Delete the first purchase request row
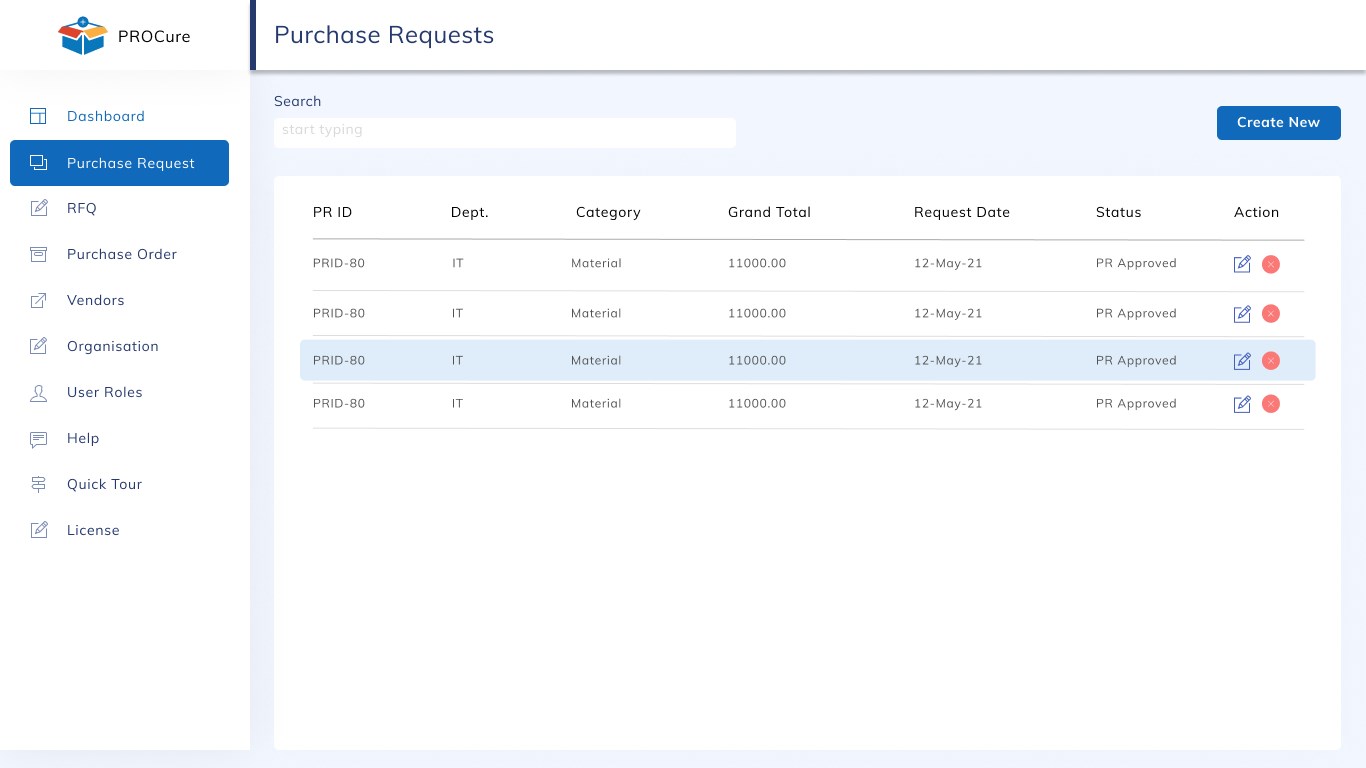1366x768 pixels. click(x=1271, y=264)
